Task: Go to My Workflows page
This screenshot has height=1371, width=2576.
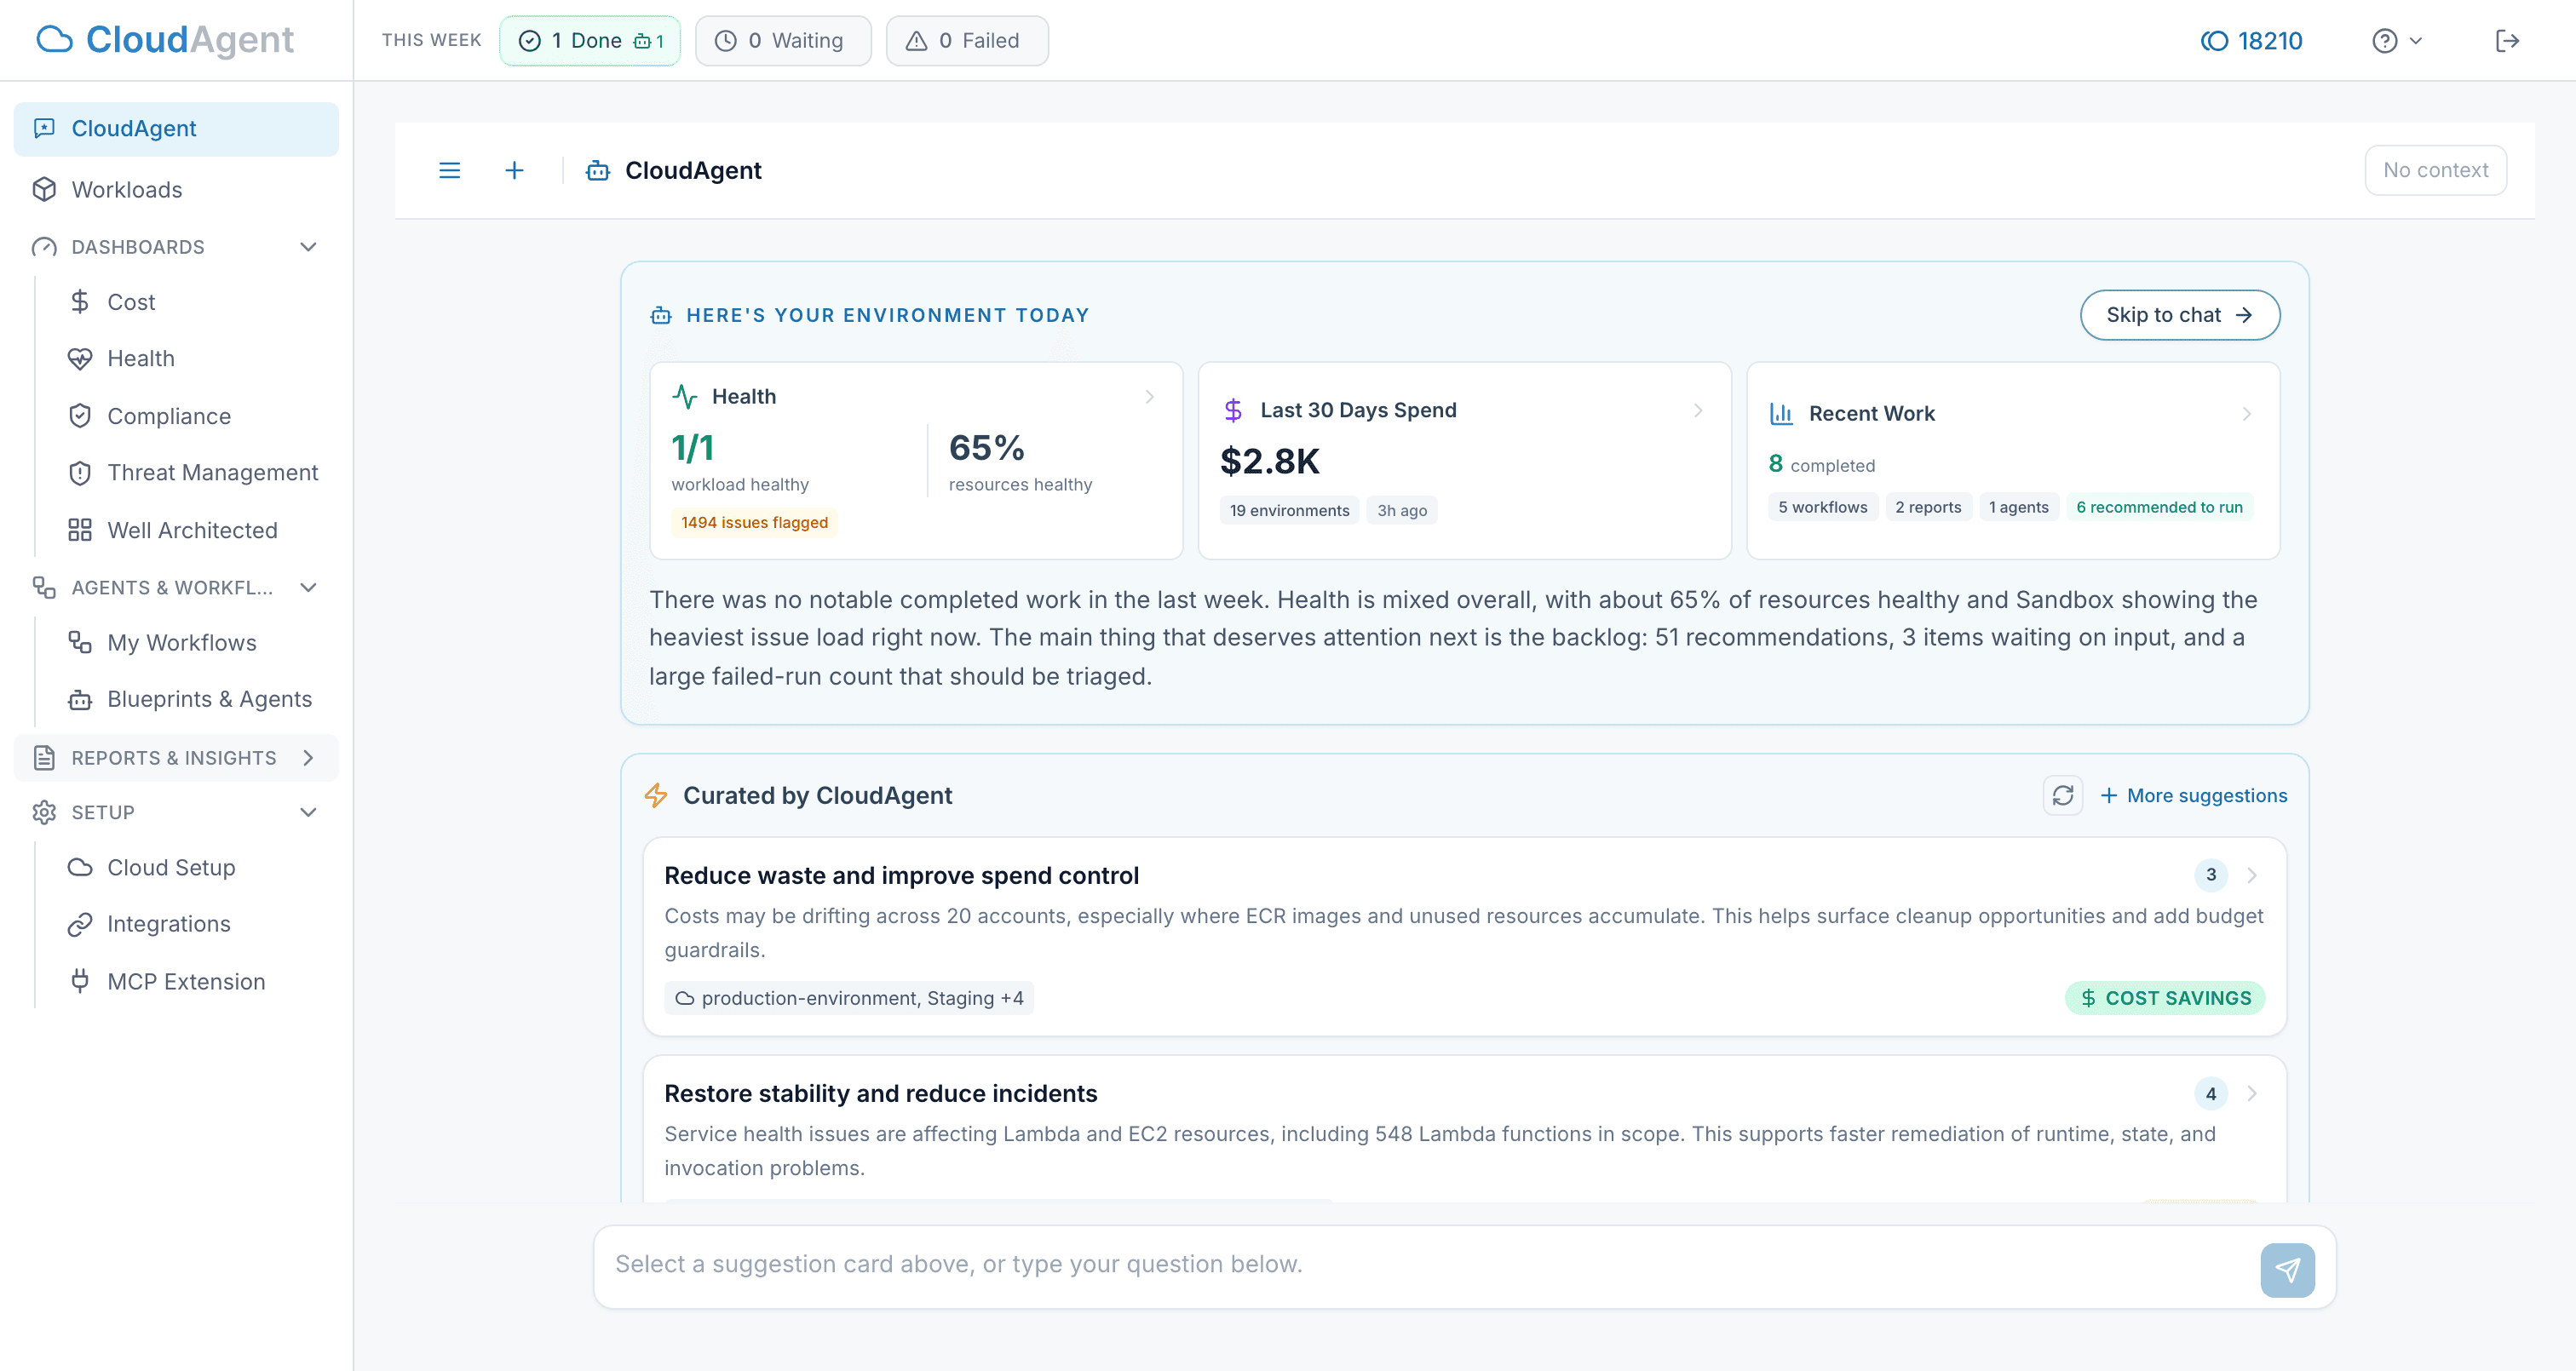Action: pos(181,643)
